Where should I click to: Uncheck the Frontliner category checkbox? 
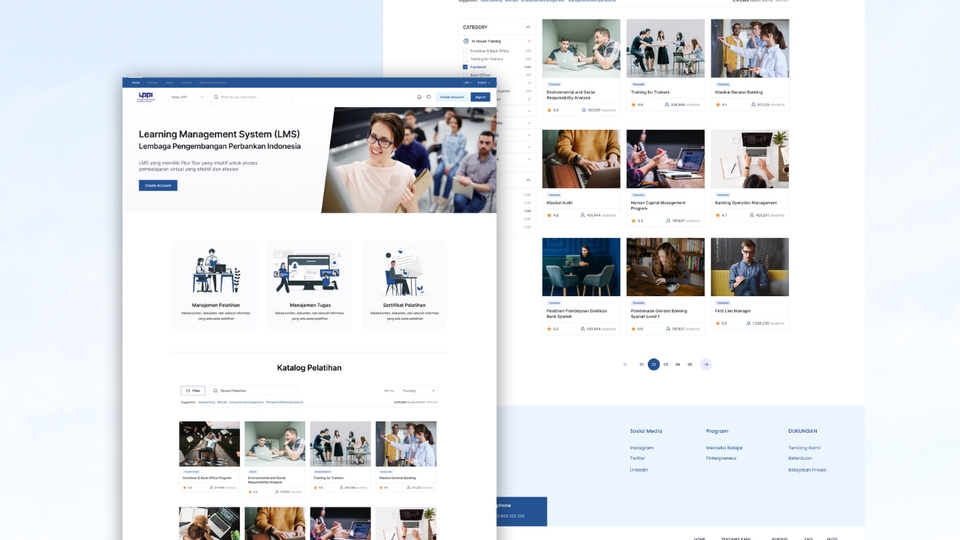(x=465, y=67)
